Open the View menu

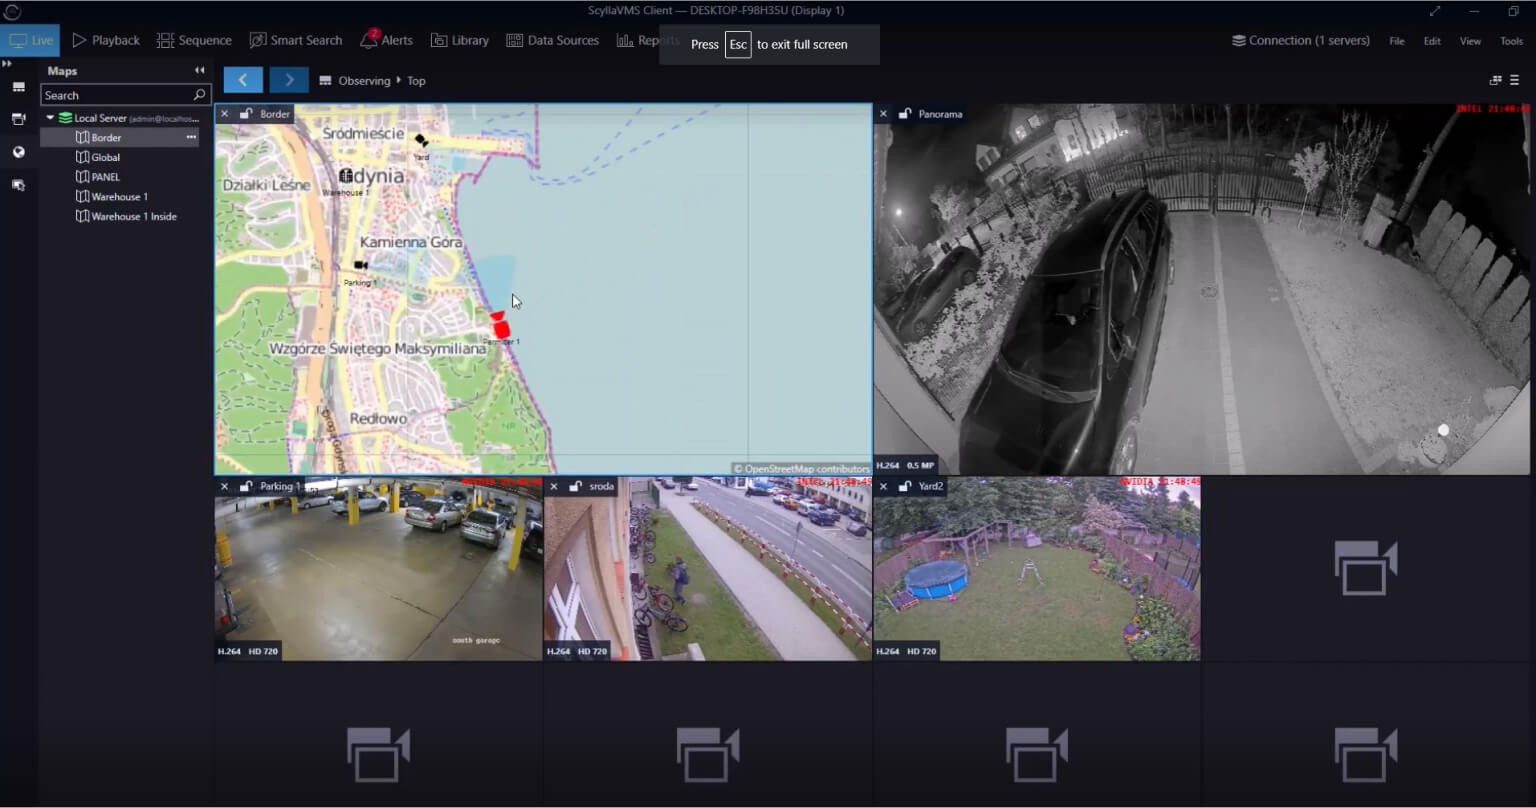click(x=1470, y=41)
